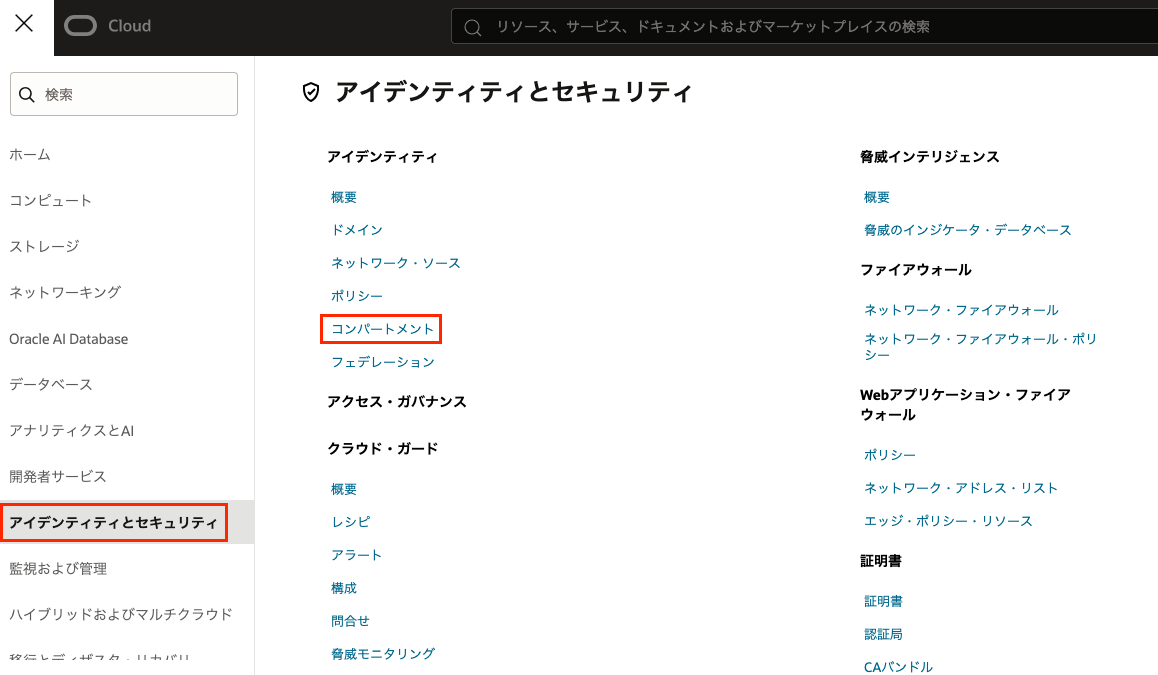
Task: Open 概要 under アイデンティティ
Action: 344,197
